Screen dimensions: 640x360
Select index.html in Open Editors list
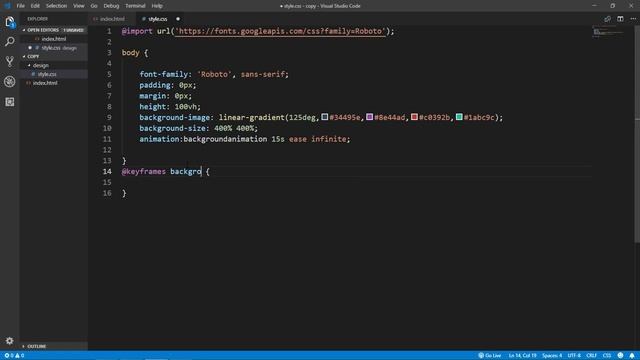(53, 39)
